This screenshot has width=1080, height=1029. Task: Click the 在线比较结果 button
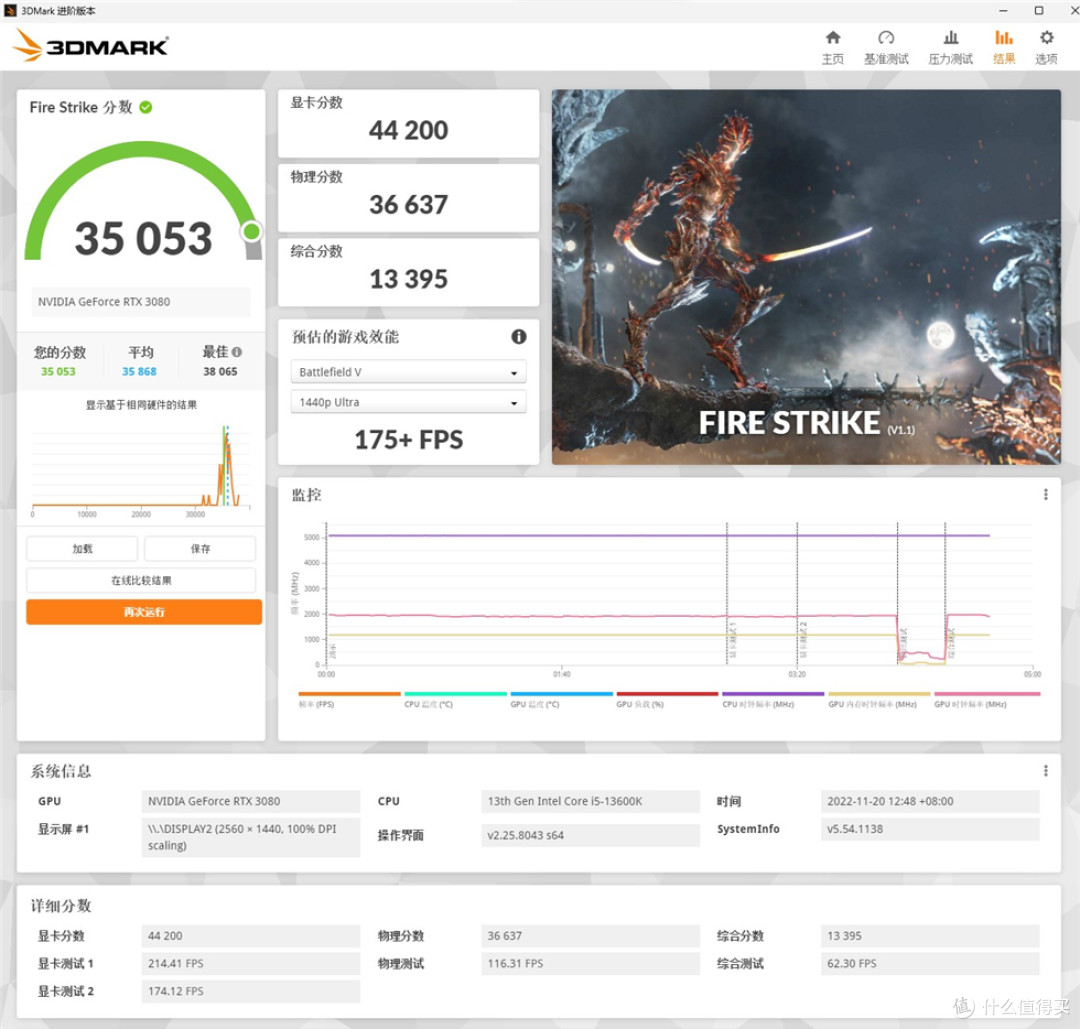click(143, 580)
